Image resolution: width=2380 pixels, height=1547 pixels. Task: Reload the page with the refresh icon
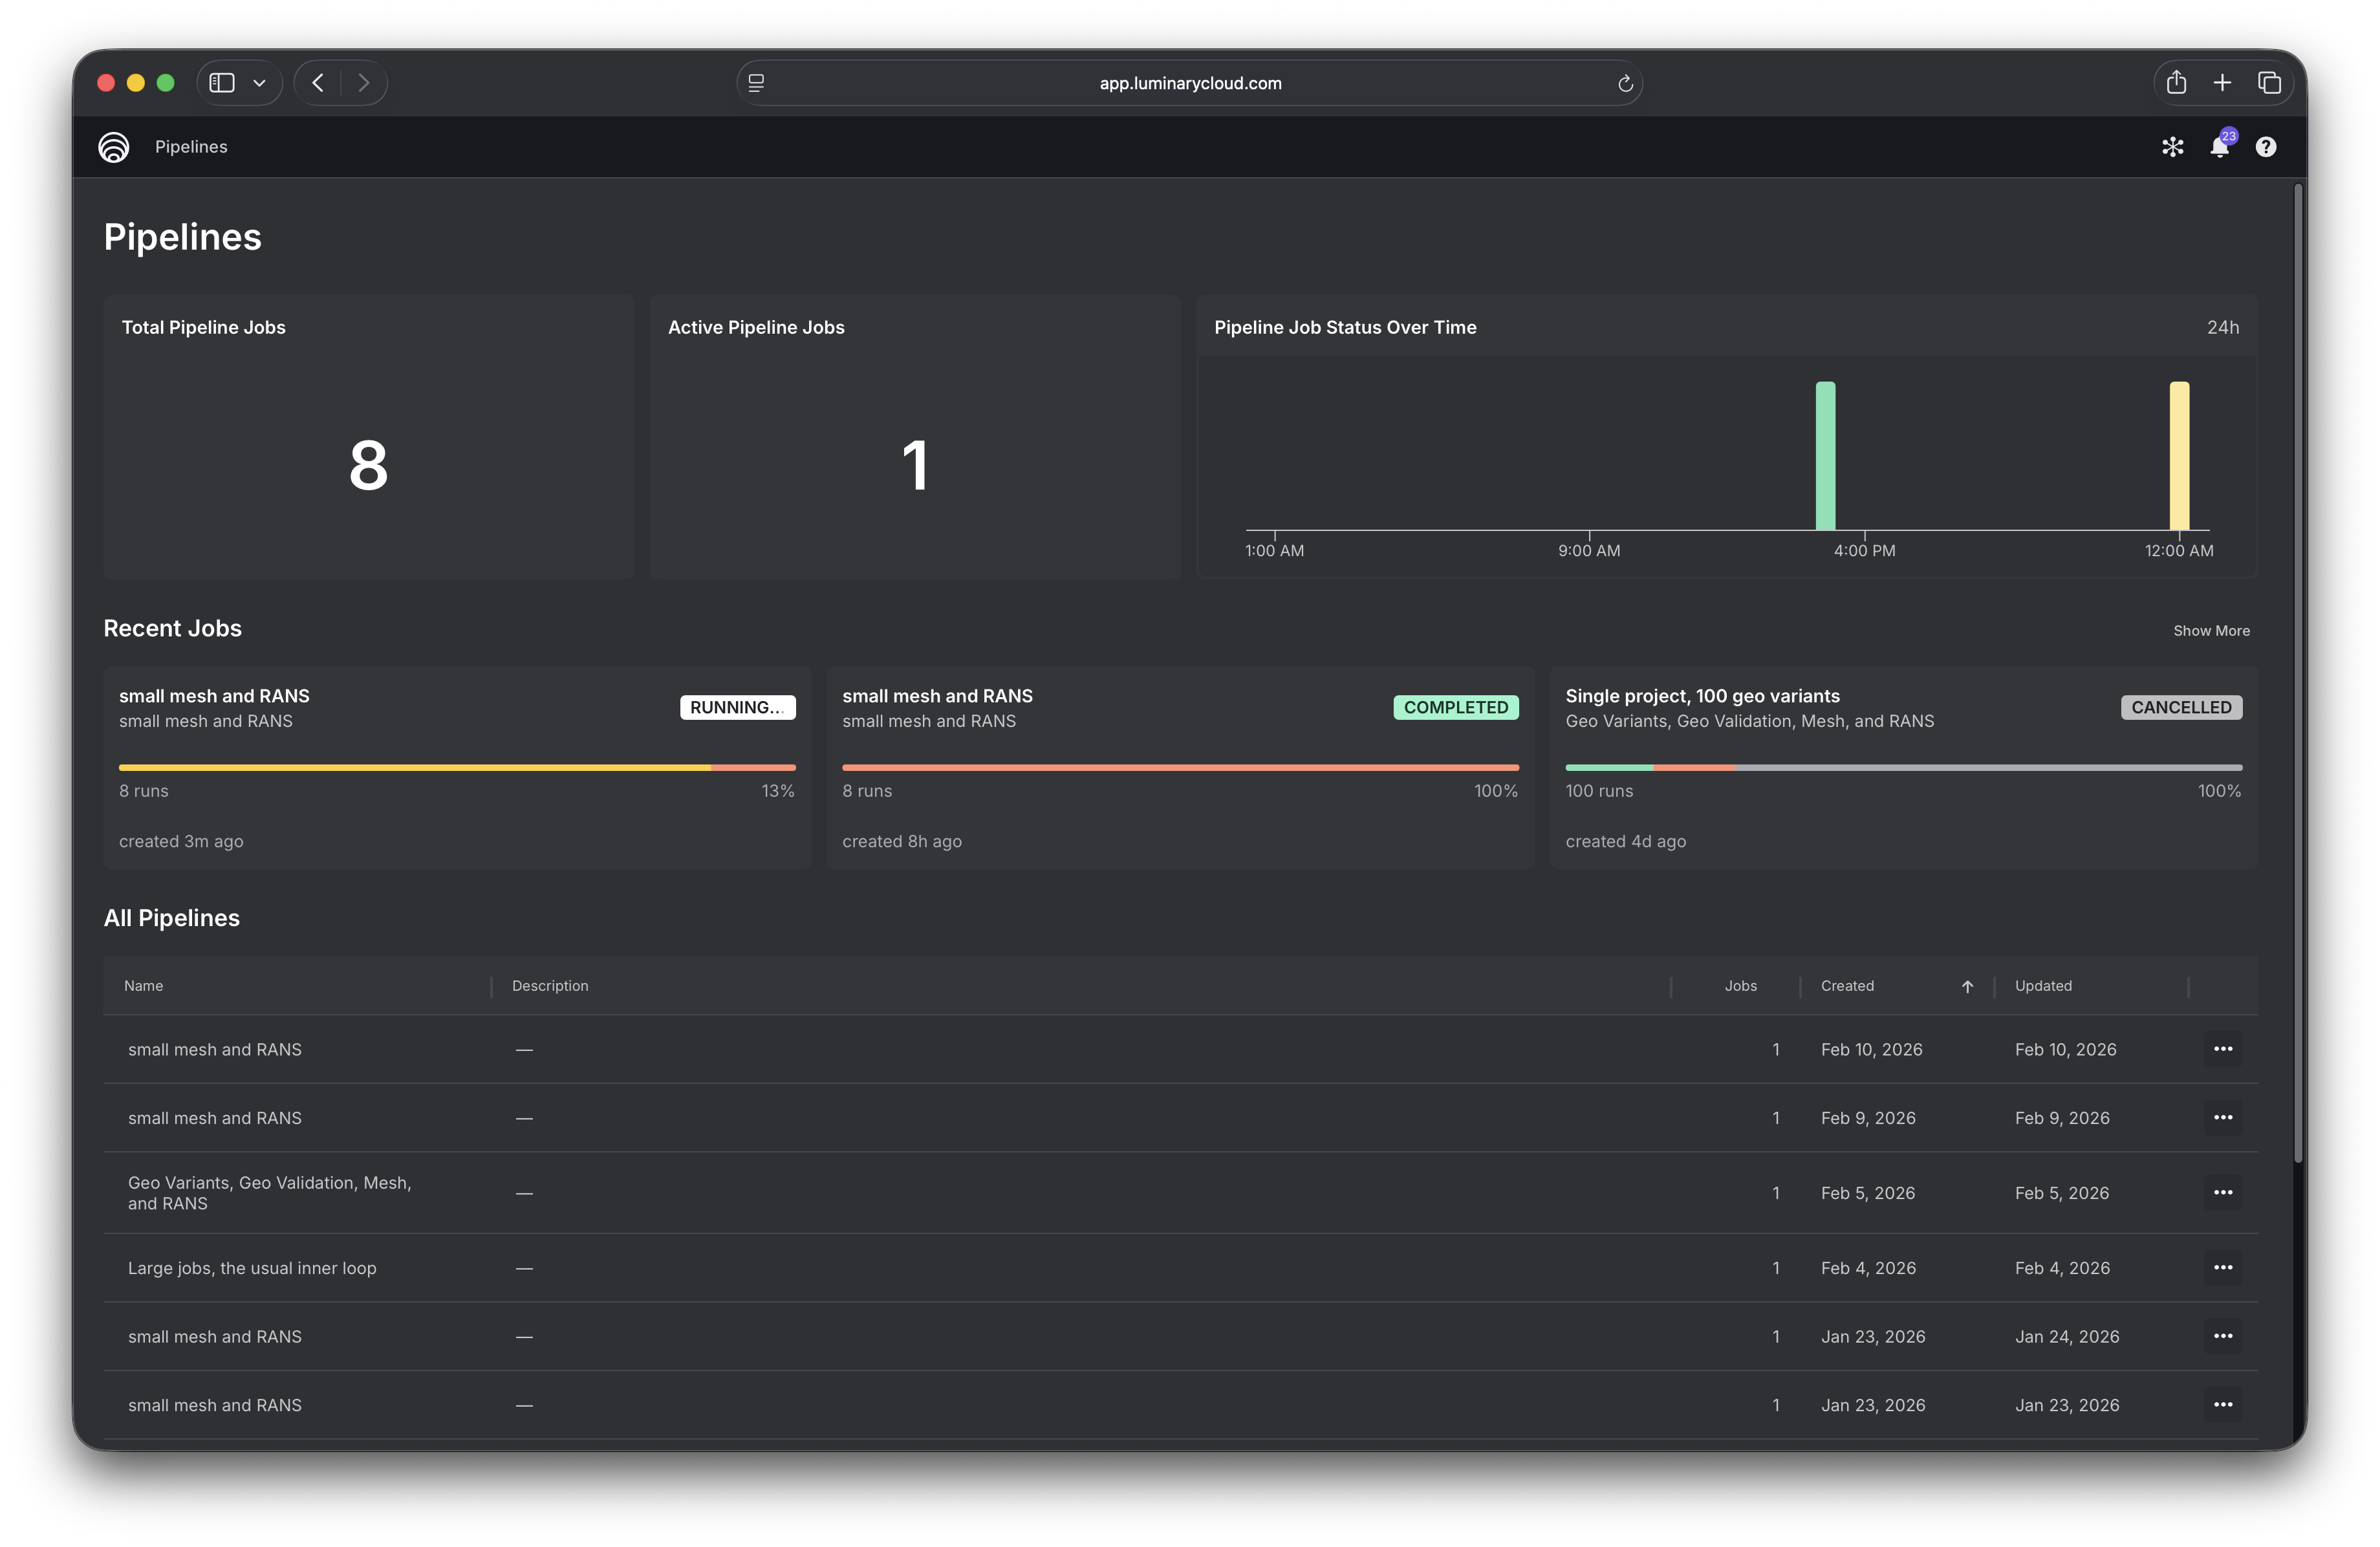(x=1625, y=83)
